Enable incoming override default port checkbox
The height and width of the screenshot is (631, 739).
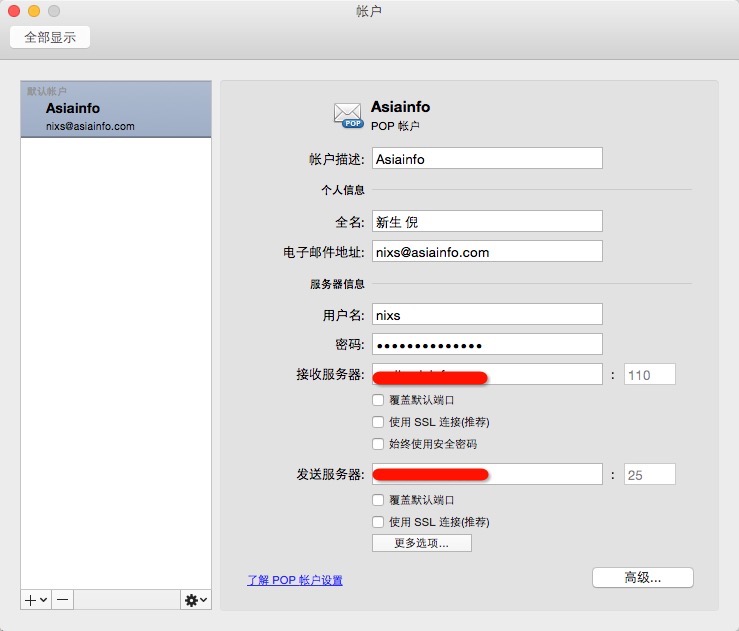pyautogui.click(x=378, y=400)
